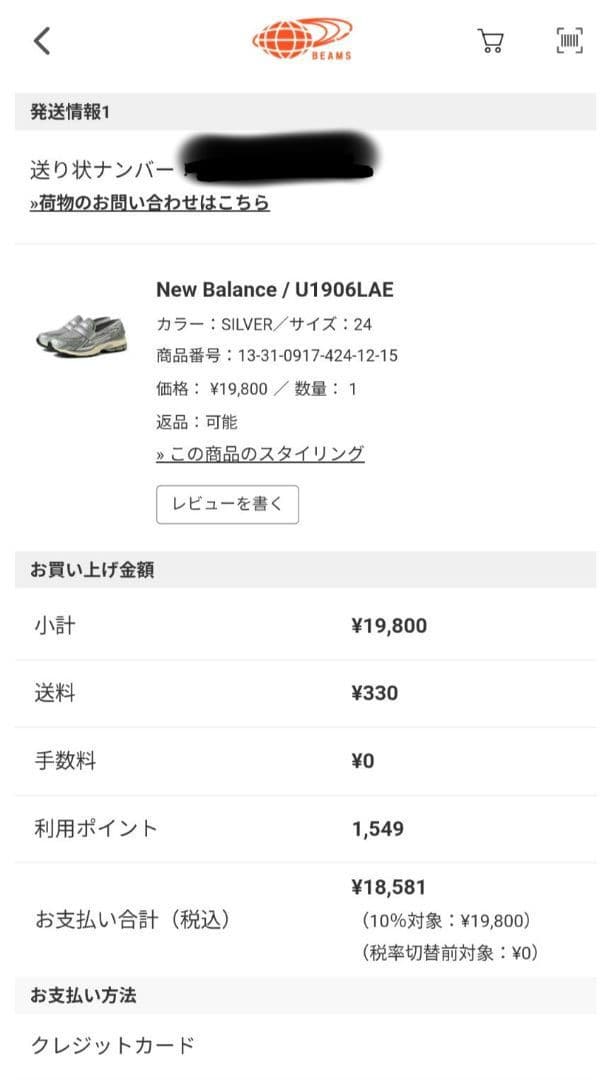Image resolution: width=611 pixels, height=1080 pixels.
Task: Select the 利用ポイント points value 1,549
Action: (375, 829)
